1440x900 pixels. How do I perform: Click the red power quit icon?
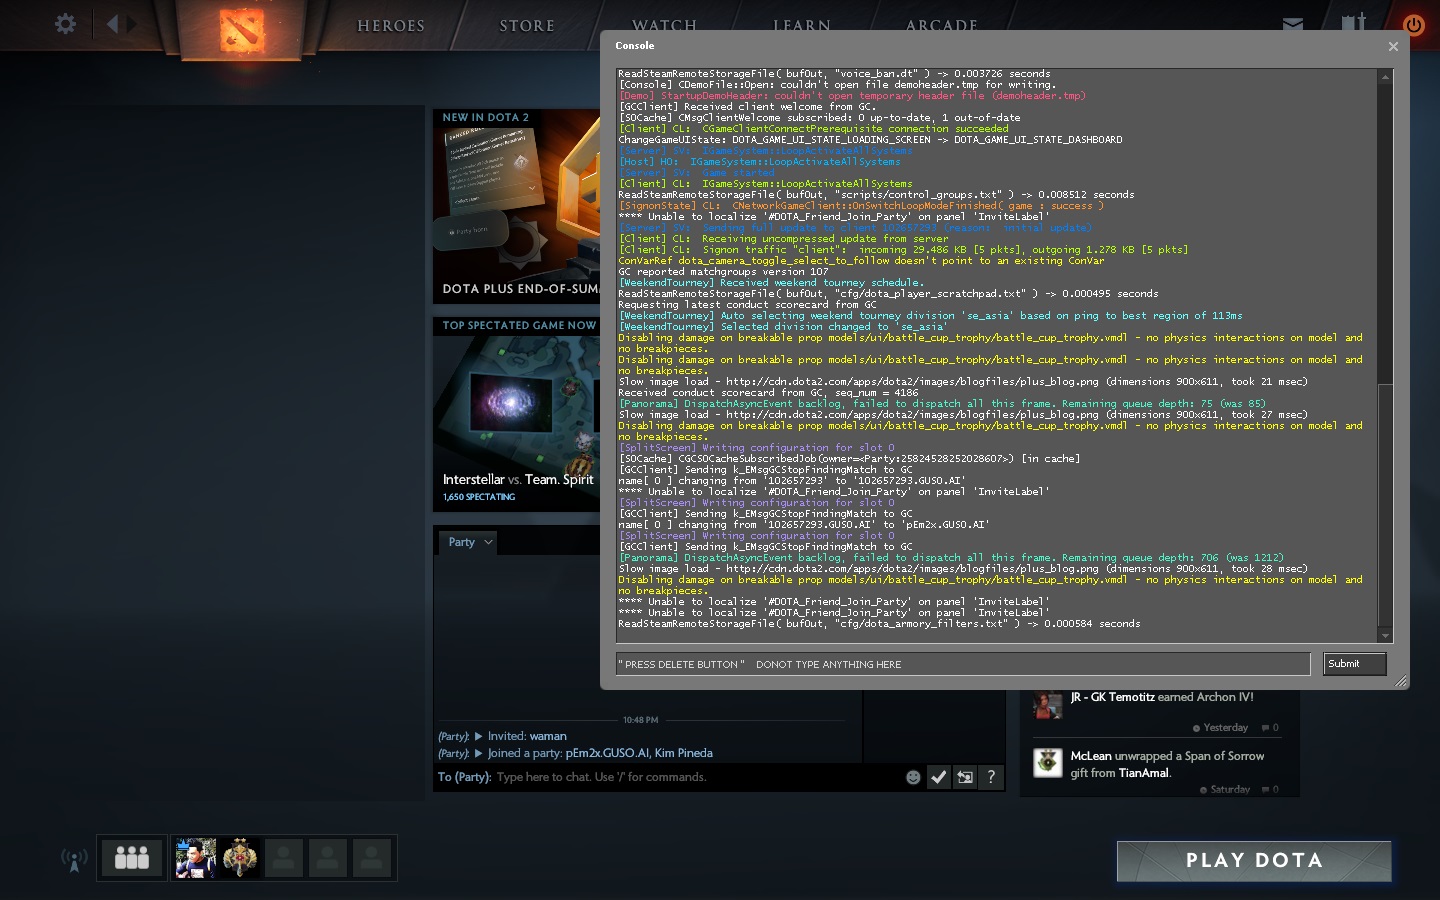coord(1414,24)
